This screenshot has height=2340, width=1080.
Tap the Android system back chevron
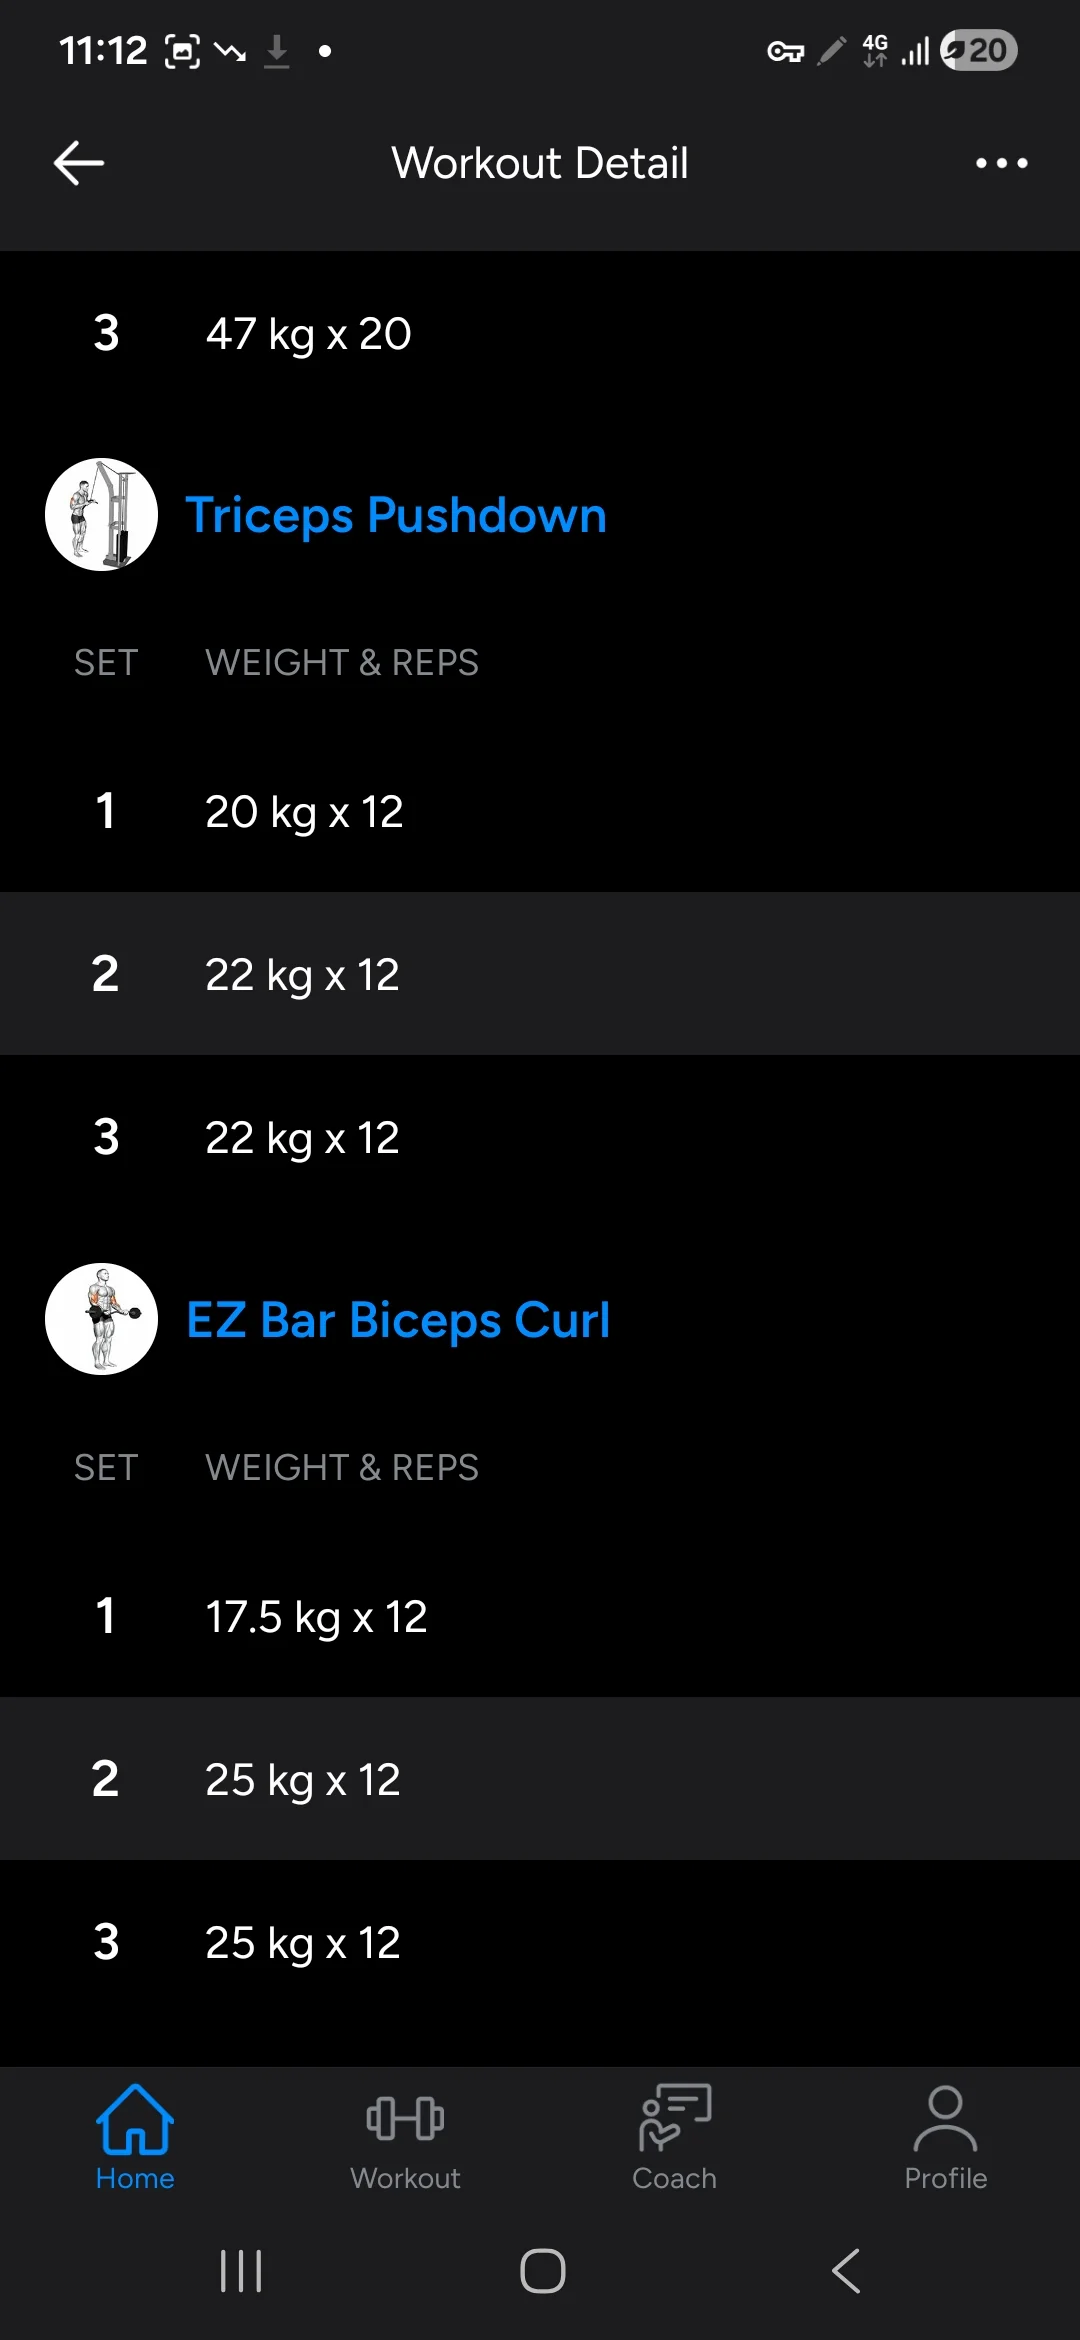(846, 2271)
